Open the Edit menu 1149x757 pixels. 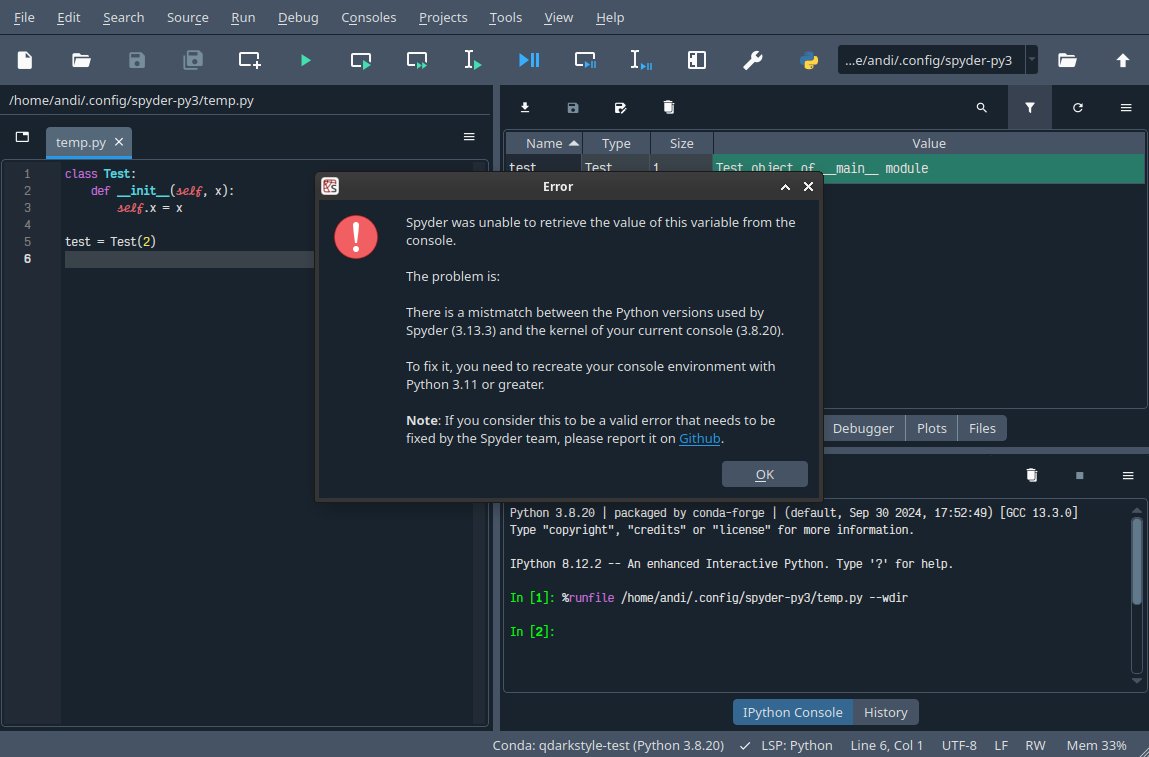tap(69, 18)
